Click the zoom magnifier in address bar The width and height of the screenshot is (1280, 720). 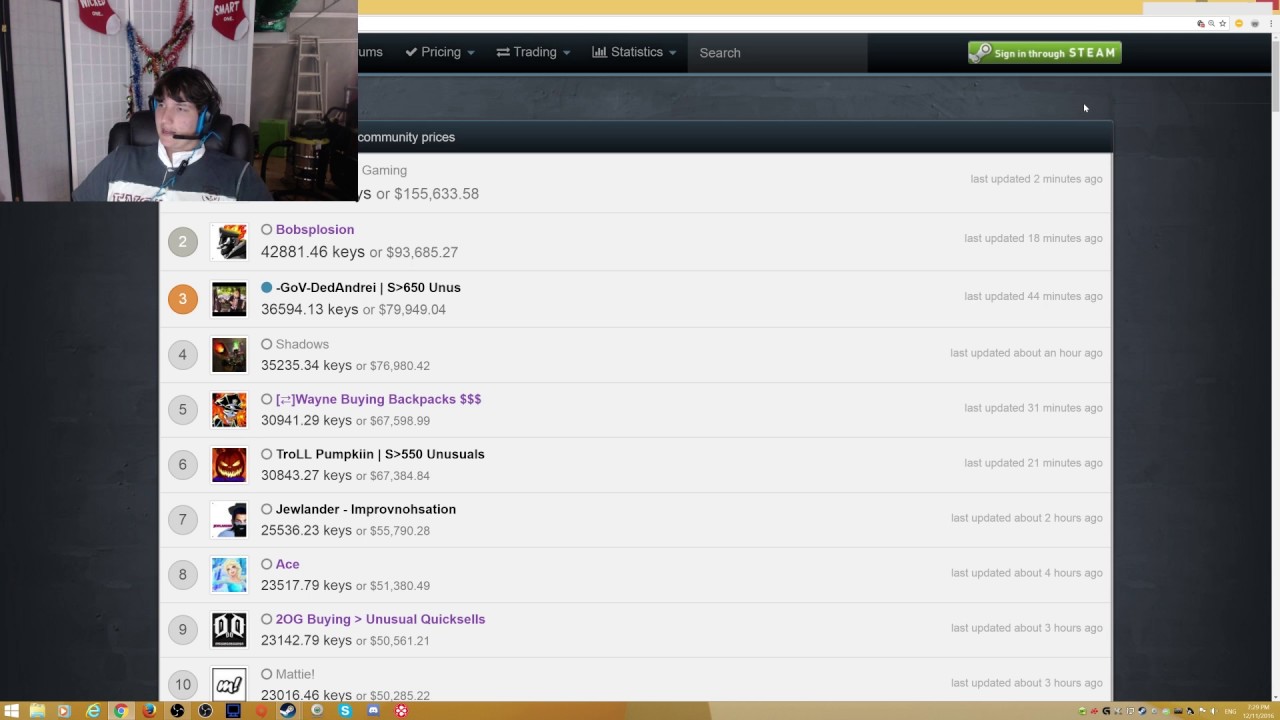coord(1211,23)
